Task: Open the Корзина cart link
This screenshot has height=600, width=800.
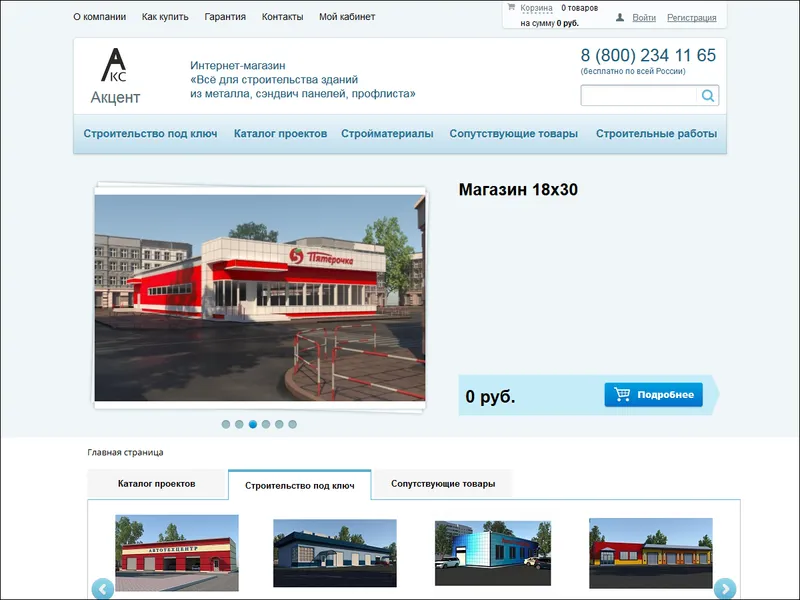Action: (x=536, y=8)
